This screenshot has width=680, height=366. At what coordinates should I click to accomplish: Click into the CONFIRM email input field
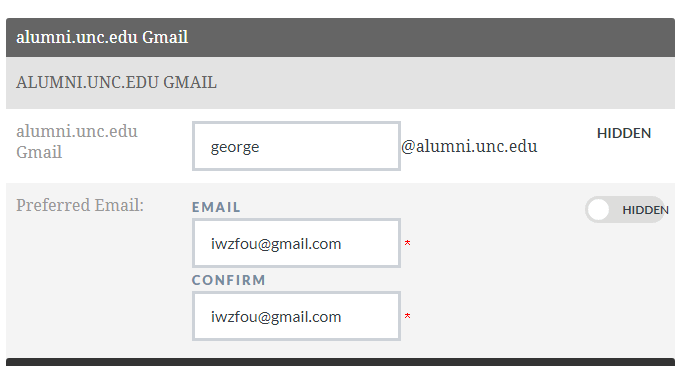tap(296, 316)
